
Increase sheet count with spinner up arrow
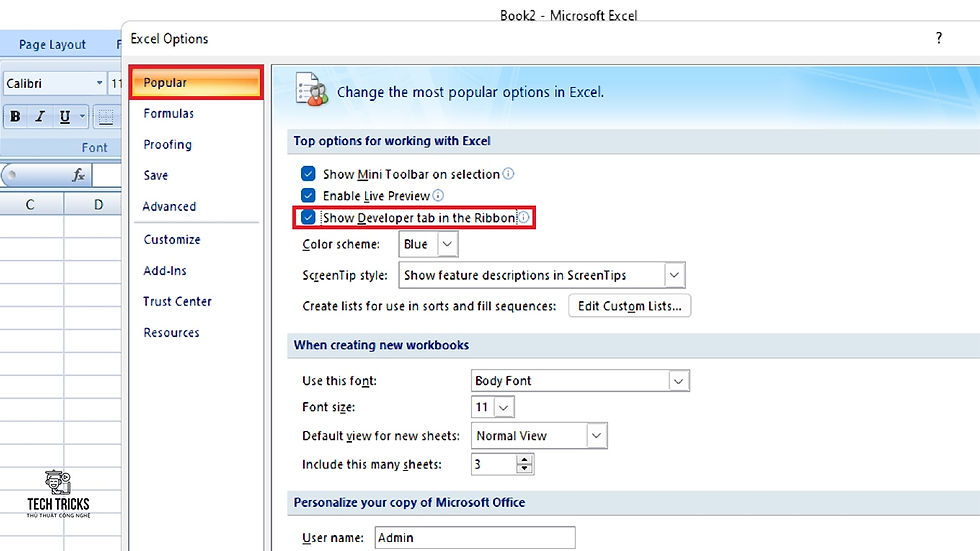525,459
